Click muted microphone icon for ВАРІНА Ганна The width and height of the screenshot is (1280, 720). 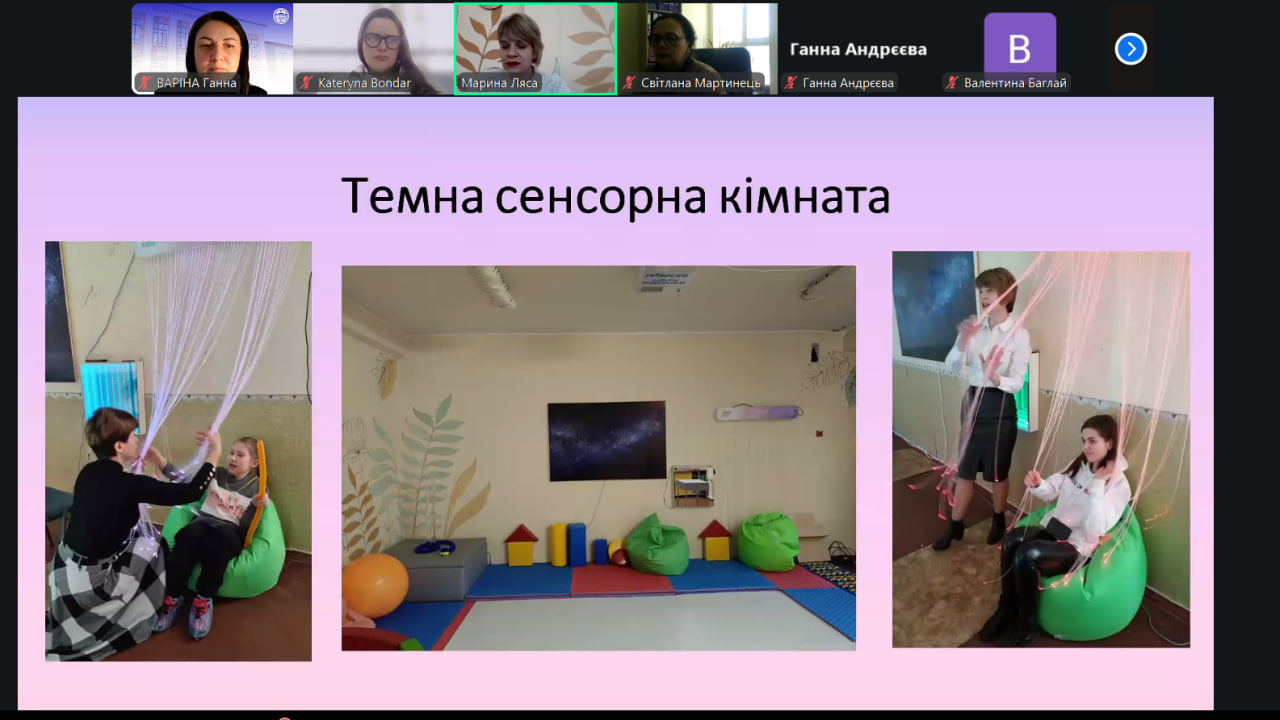145,83
